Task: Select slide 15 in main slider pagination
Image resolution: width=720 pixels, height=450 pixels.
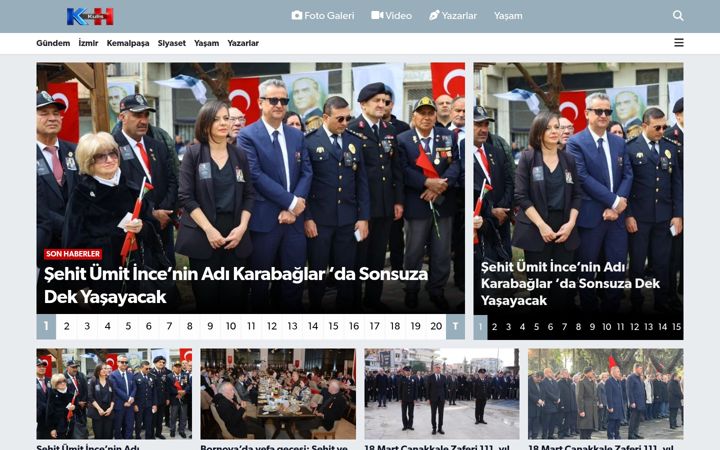Action: click(333, 326)
